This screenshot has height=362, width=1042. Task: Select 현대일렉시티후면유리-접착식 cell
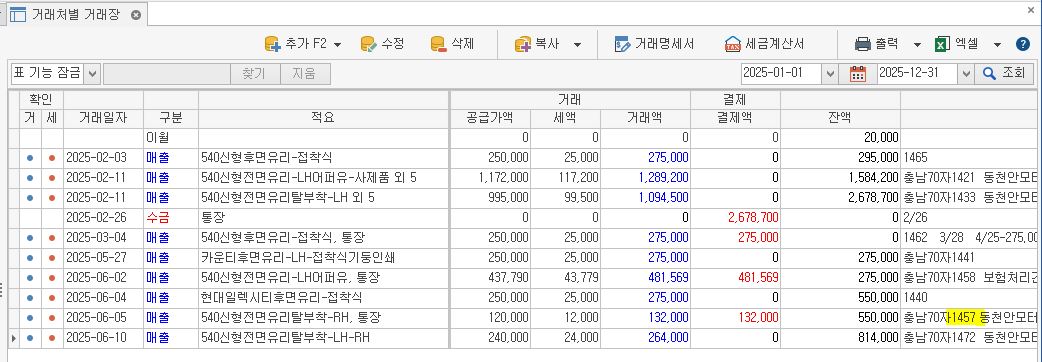pyautogui.click(x=324, y=298)
